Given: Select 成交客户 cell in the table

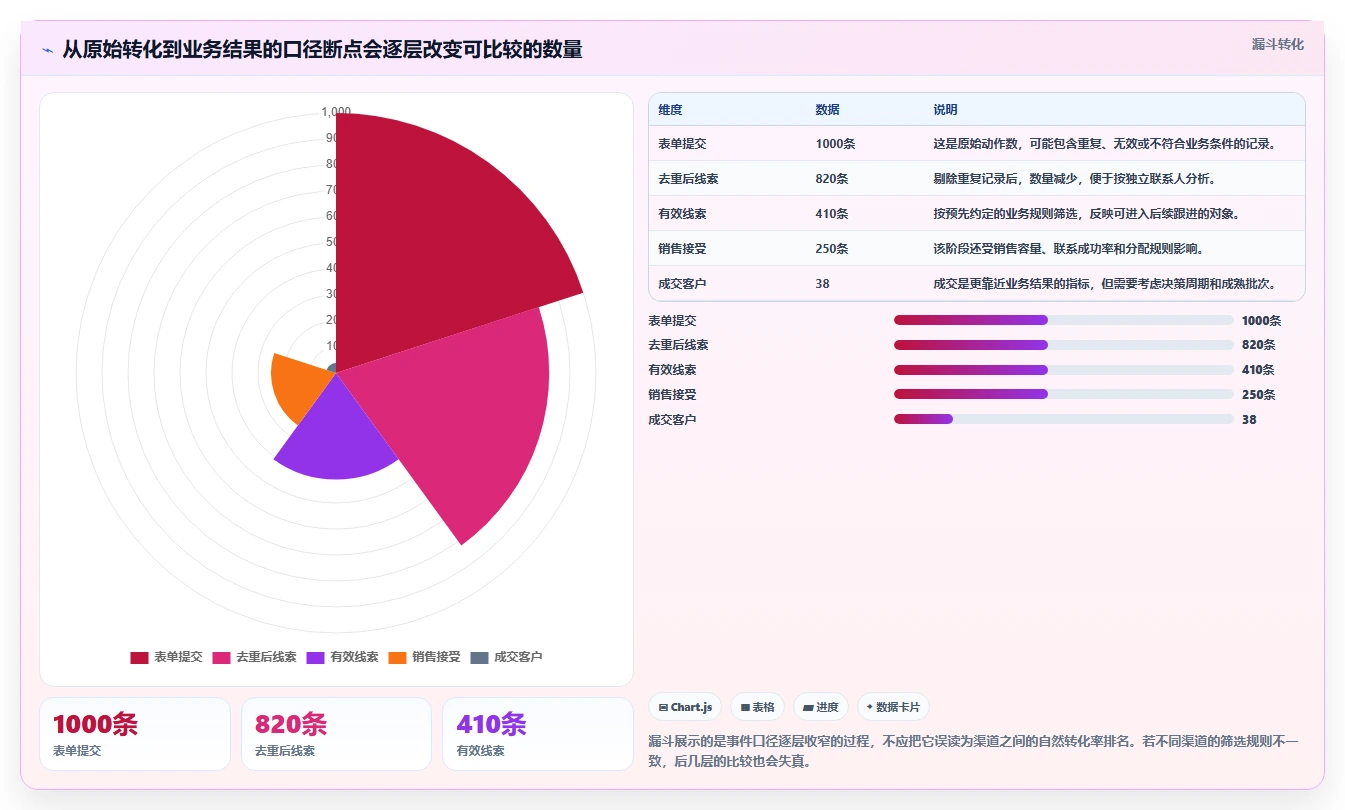Looking at the screenshot, I should [682, 284].
